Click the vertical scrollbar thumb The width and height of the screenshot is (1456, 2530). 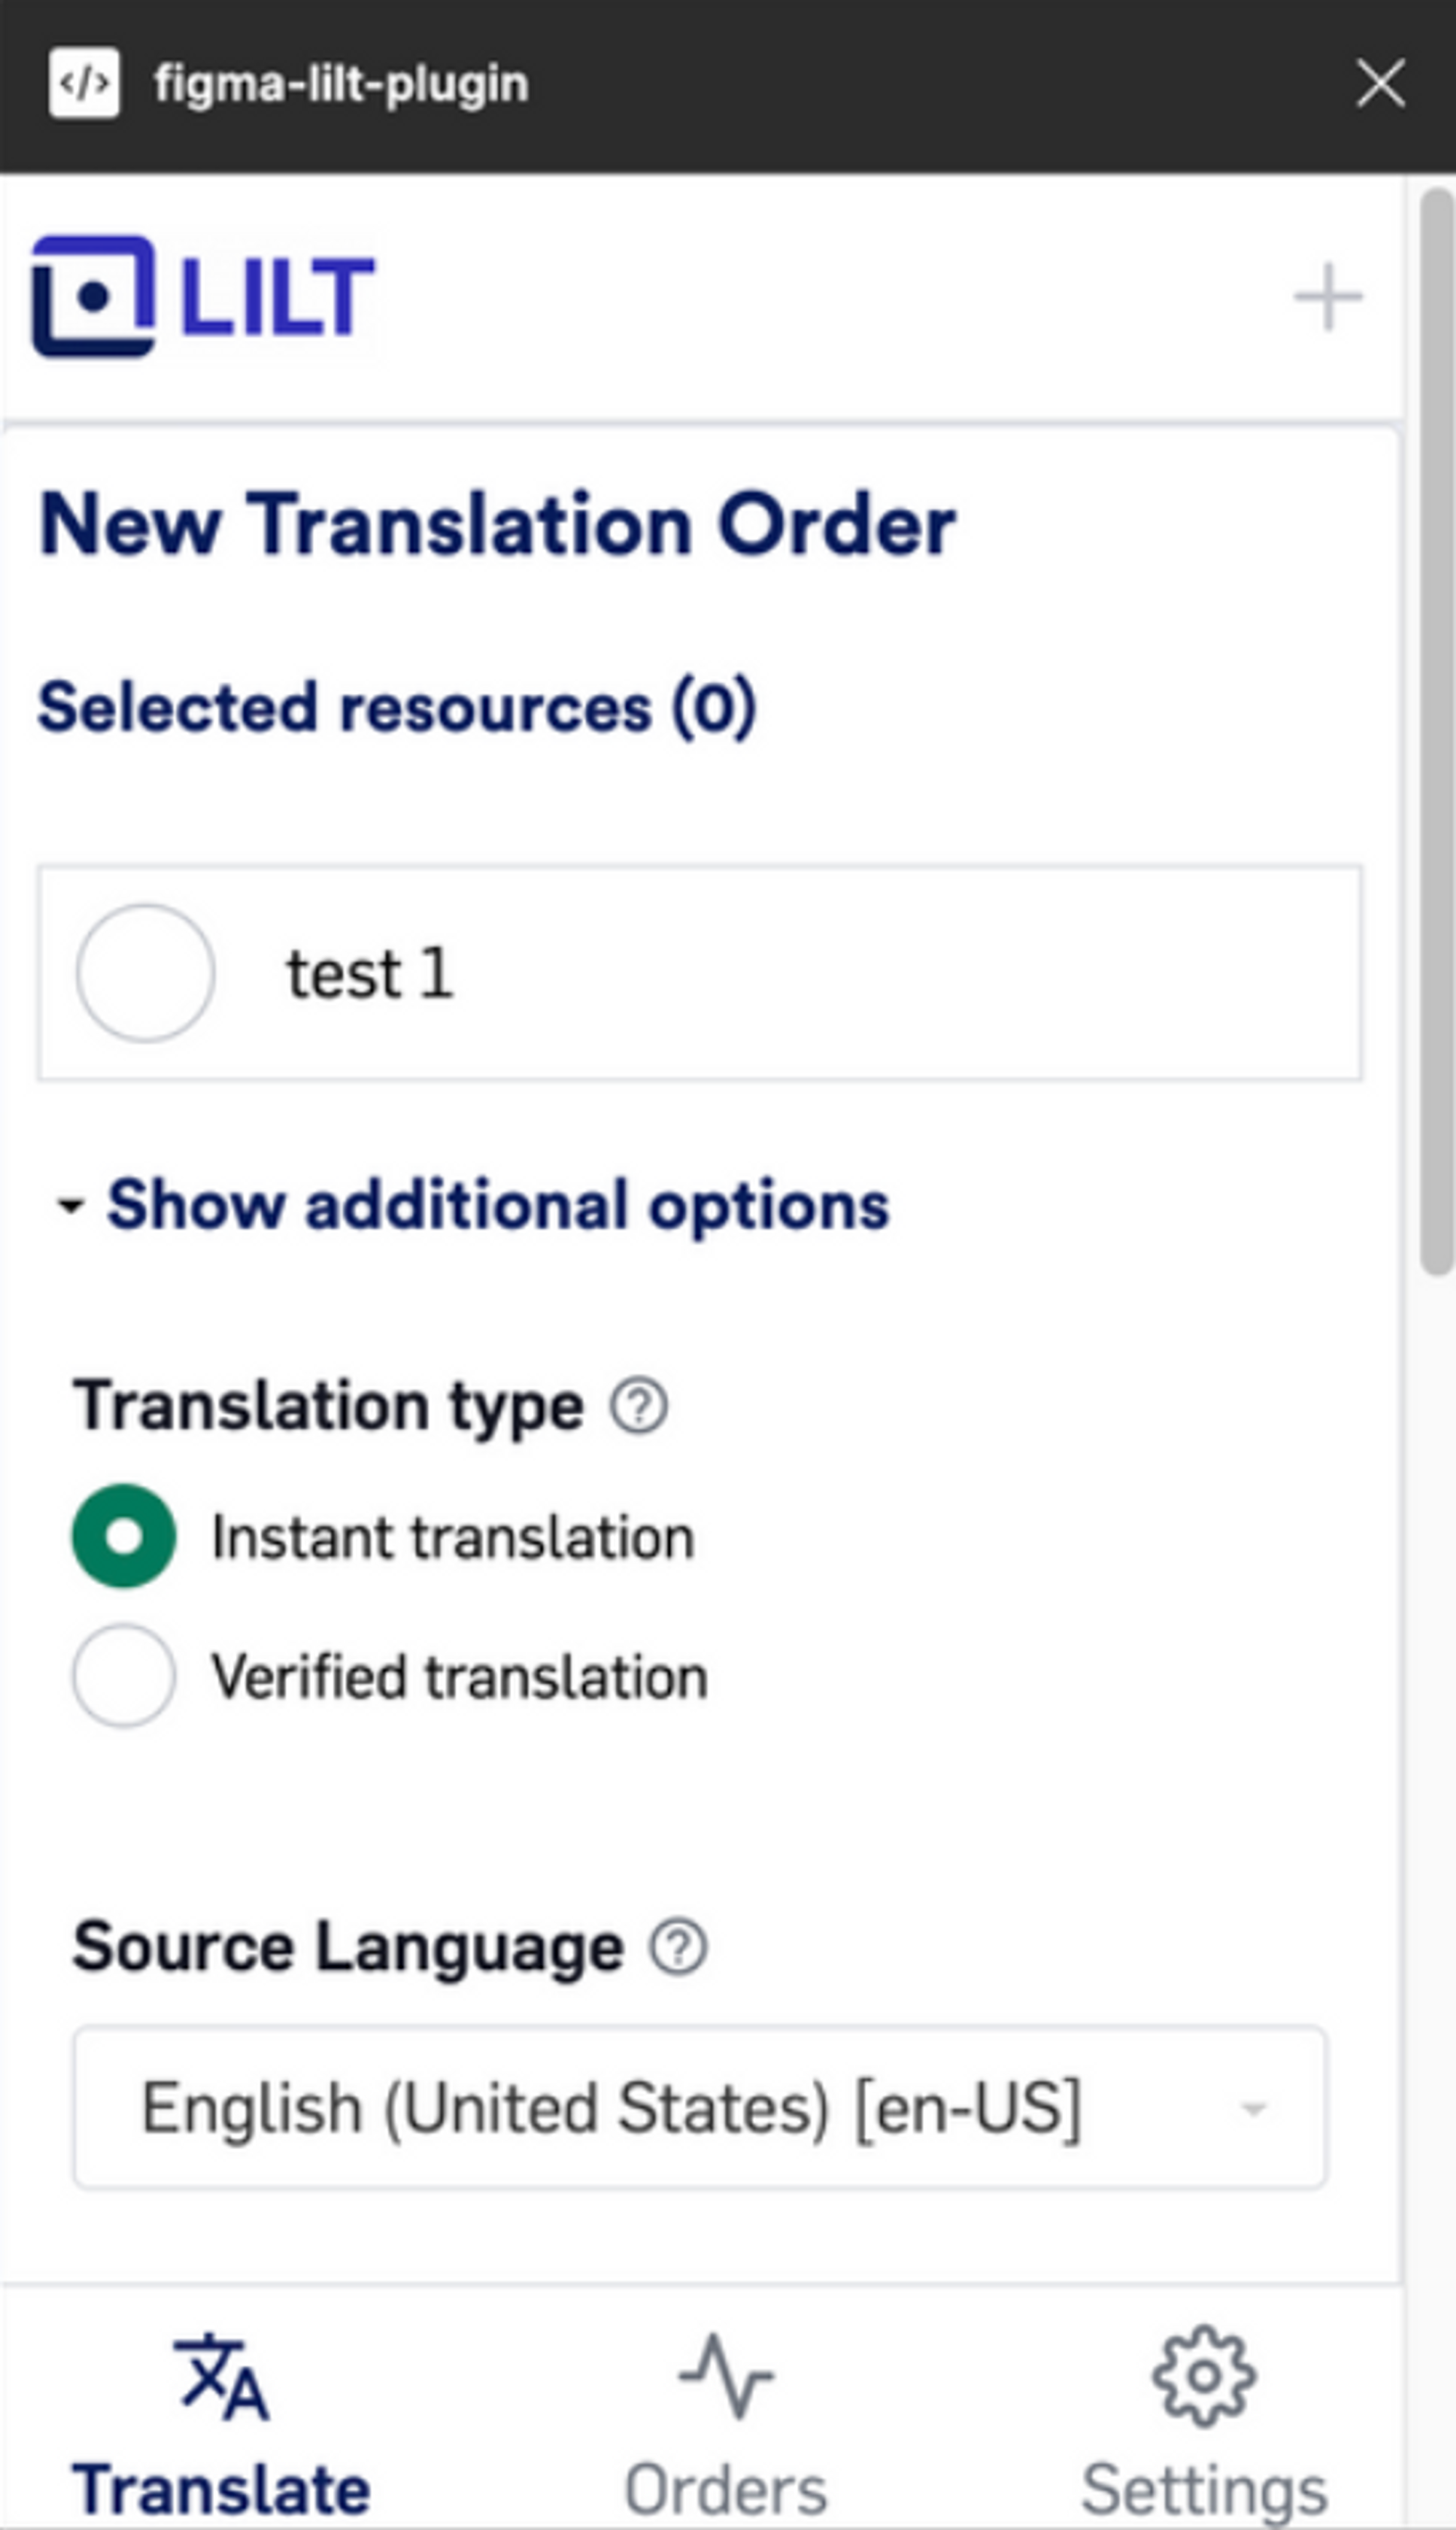point(1438,731)
